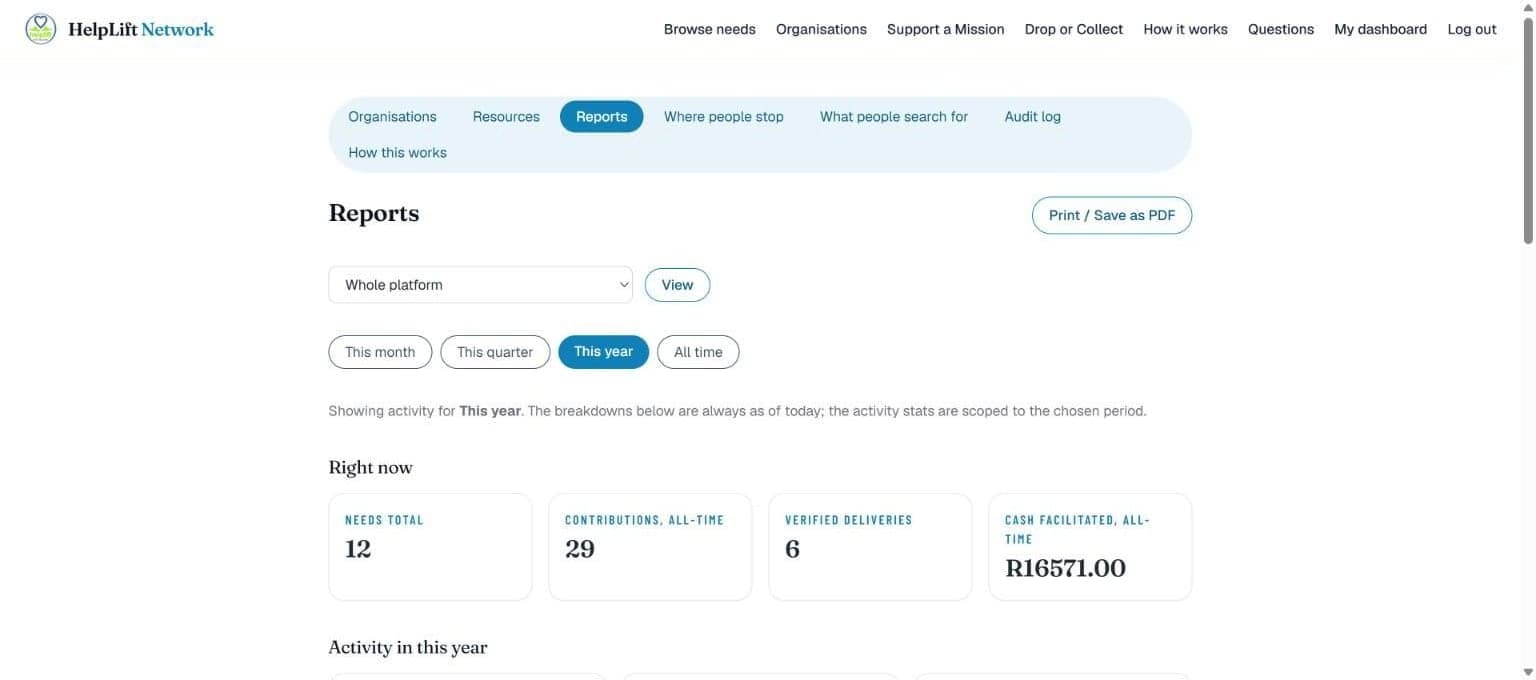
Task: Click the HelpLift Network heart logo icon
Action: click(41, 29)
